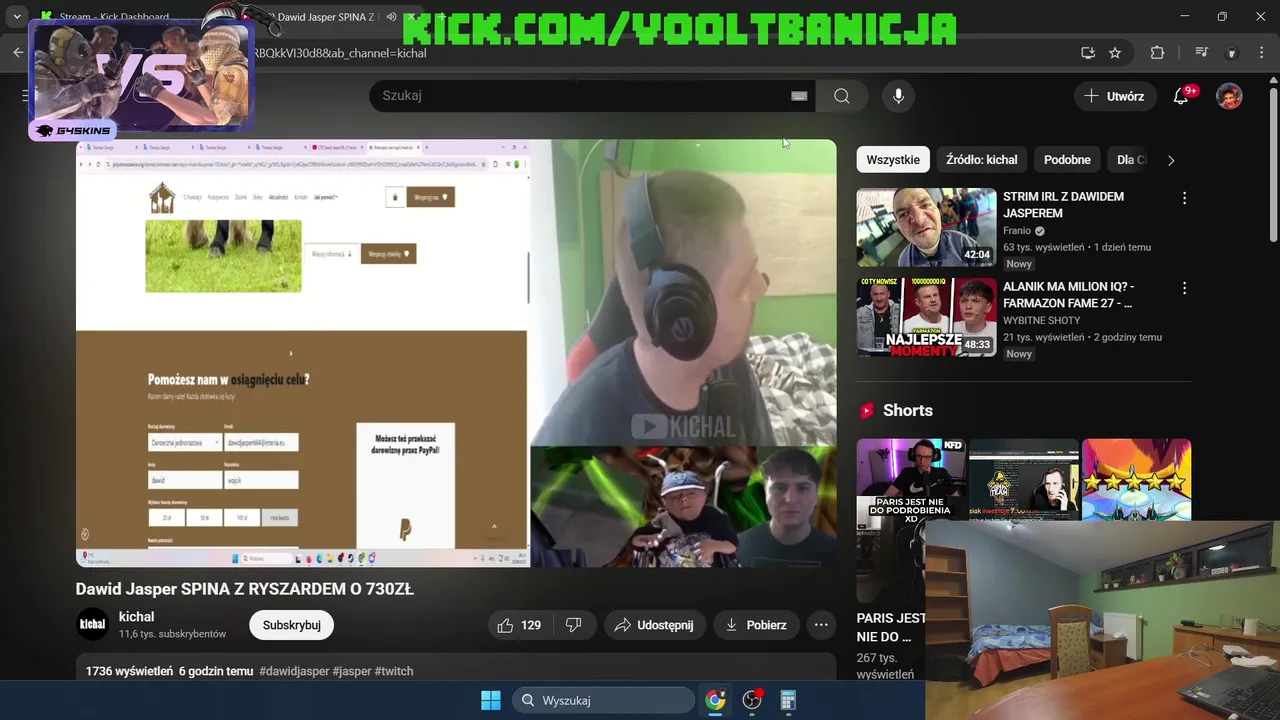Select the Źródło: kichal filter chip
Screen dimensions: 1280x720
[981, 160]
